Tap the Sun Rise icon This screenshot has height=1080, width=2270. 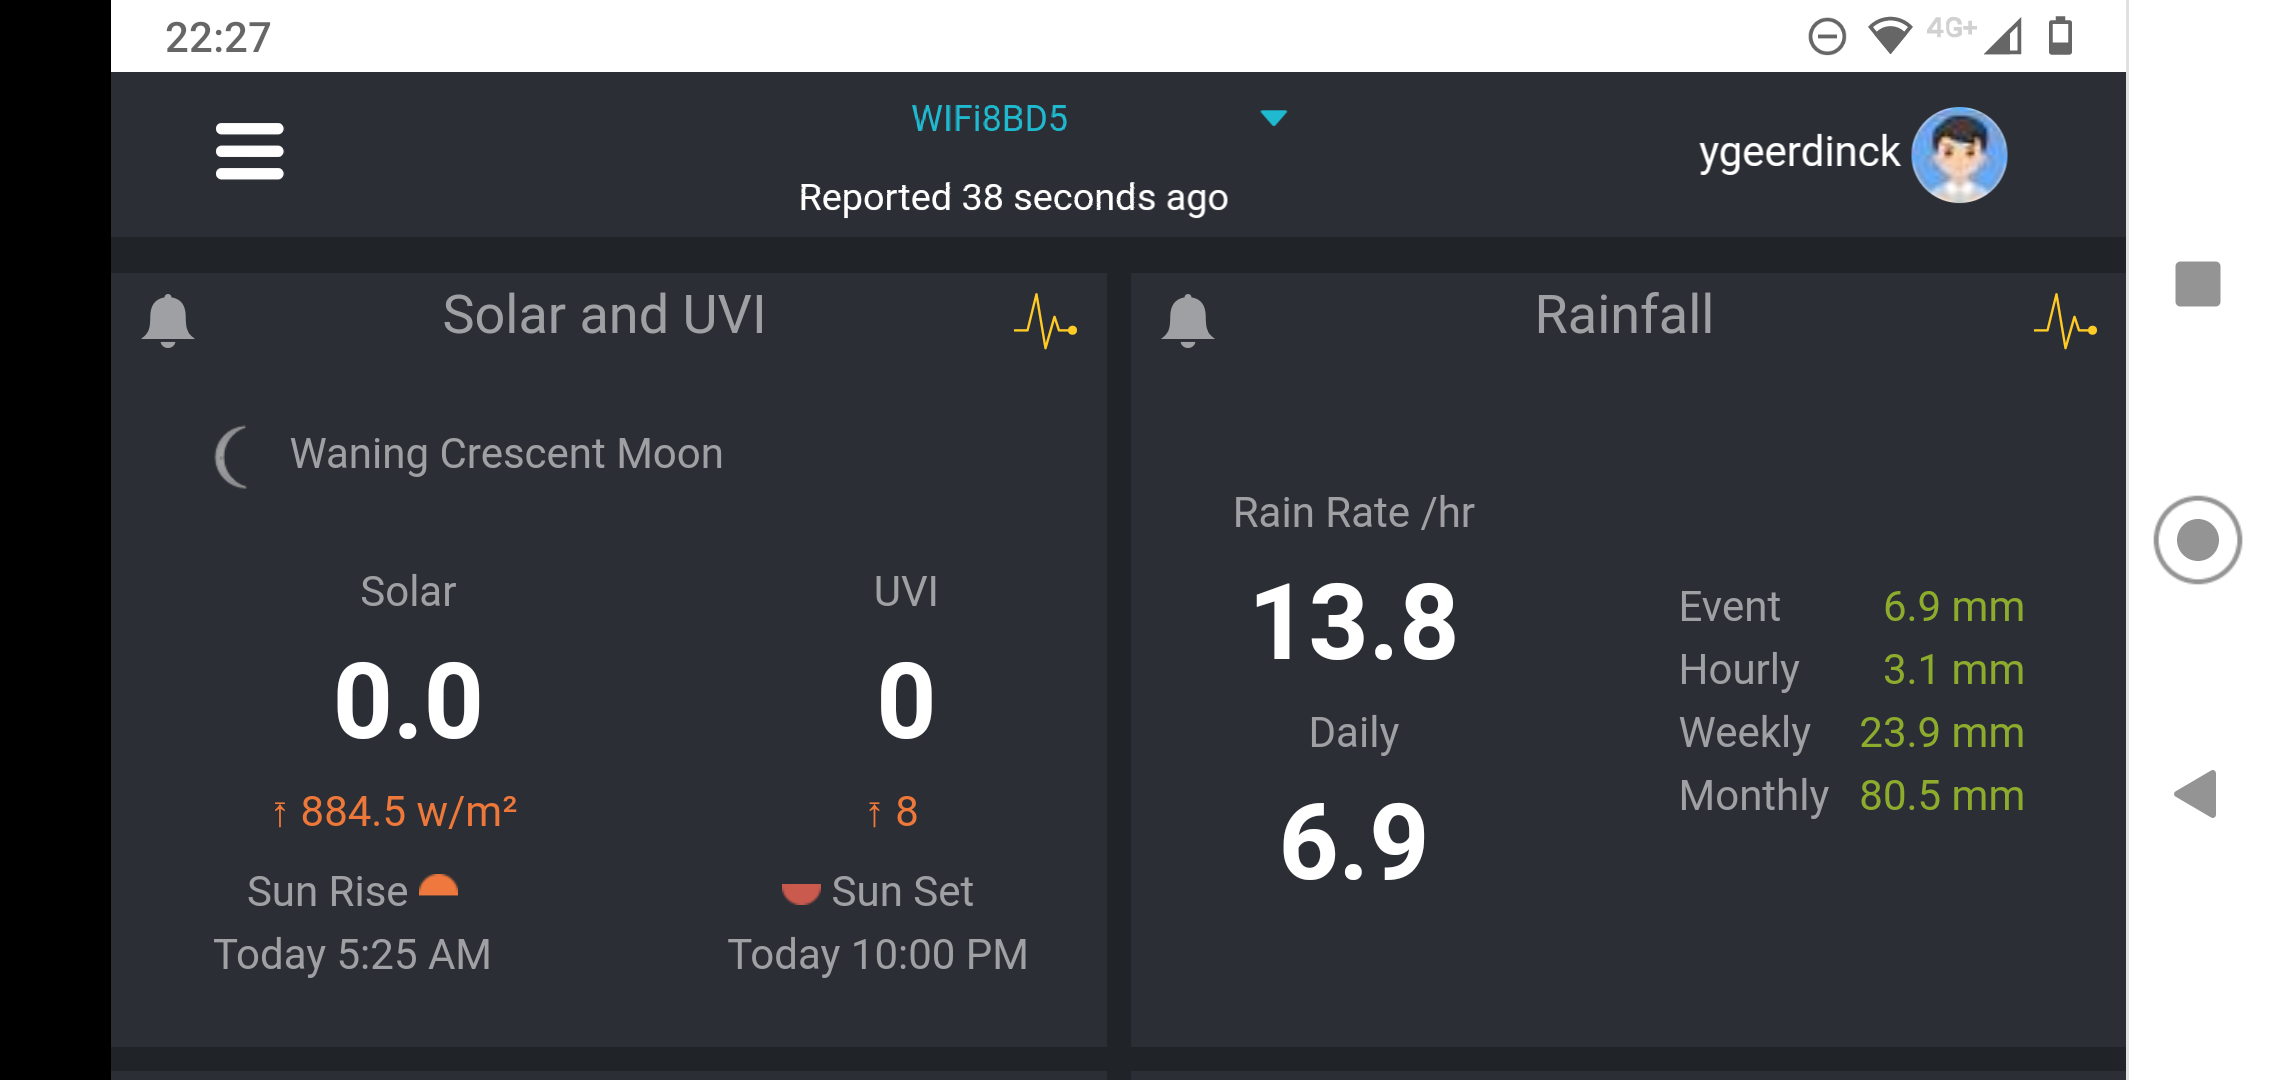tap(438, 885)
